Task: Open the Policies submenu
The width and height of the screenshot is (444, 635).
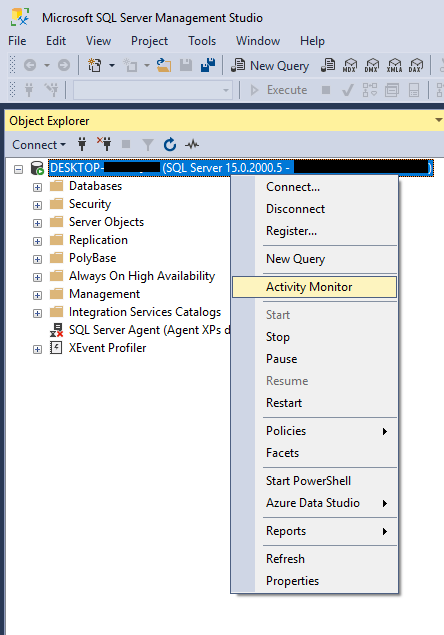Action: 314,431
